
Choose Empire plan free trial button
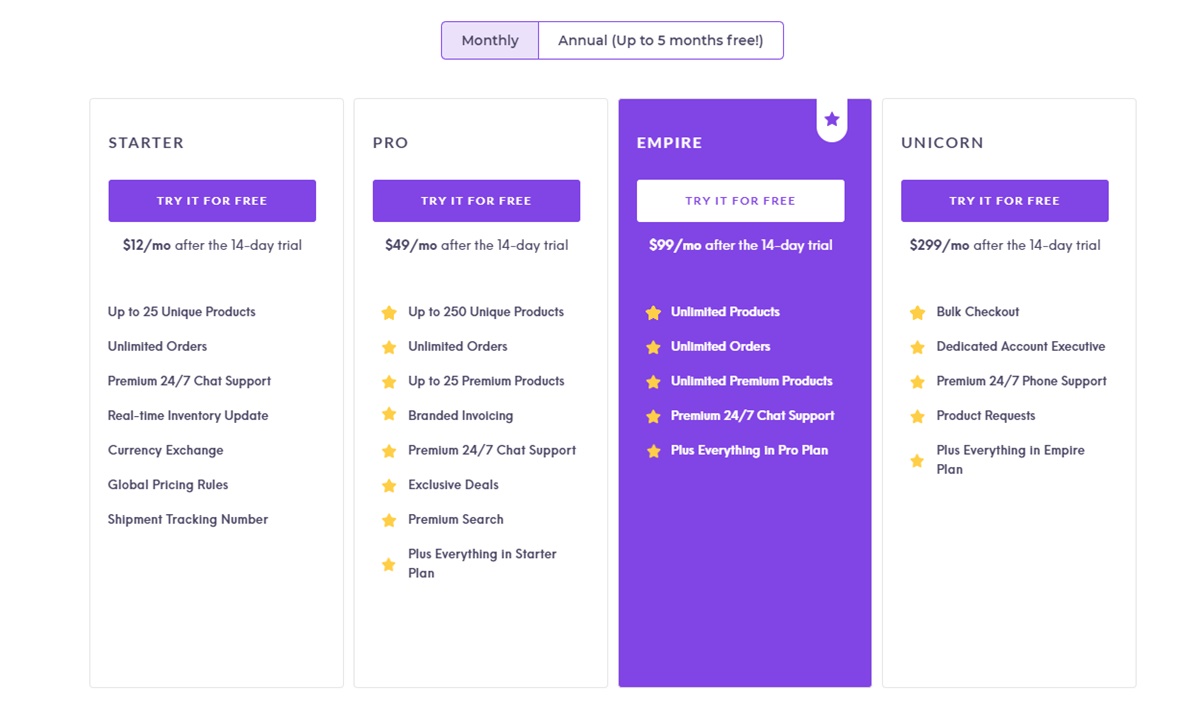coord(740,201)
